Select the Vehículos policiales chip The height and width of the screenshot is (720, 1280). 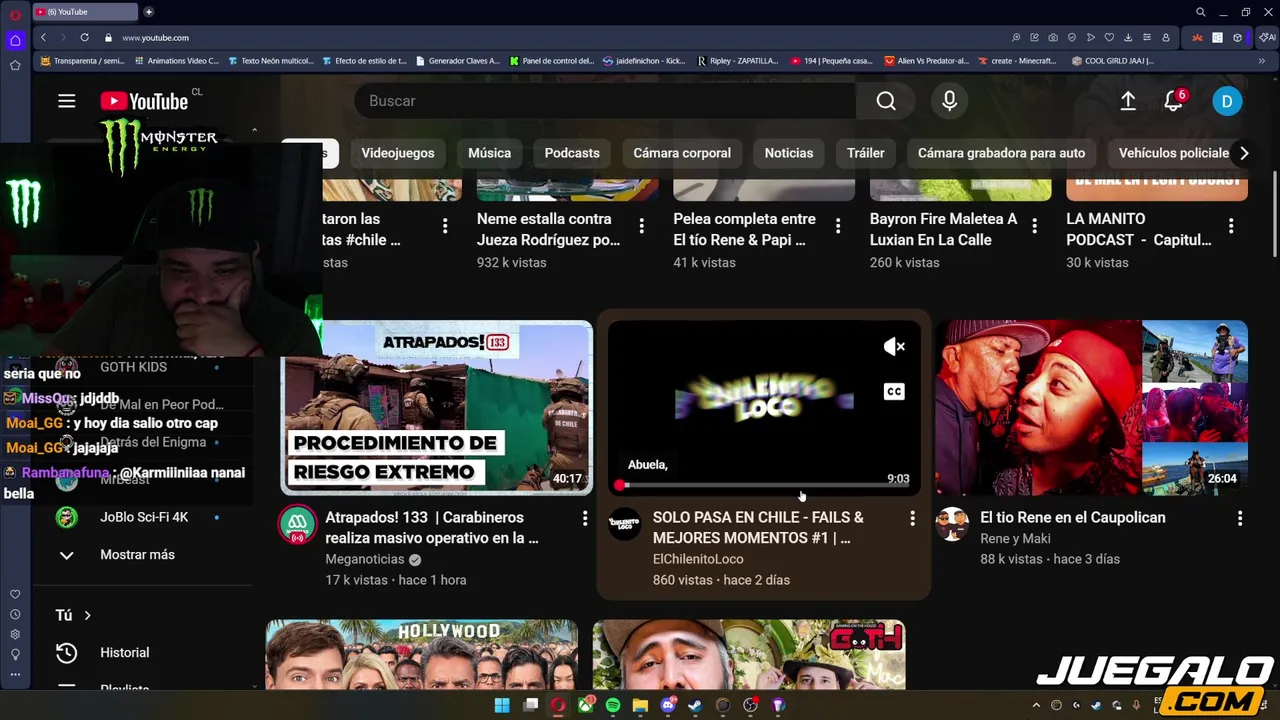coord(1174,153)
